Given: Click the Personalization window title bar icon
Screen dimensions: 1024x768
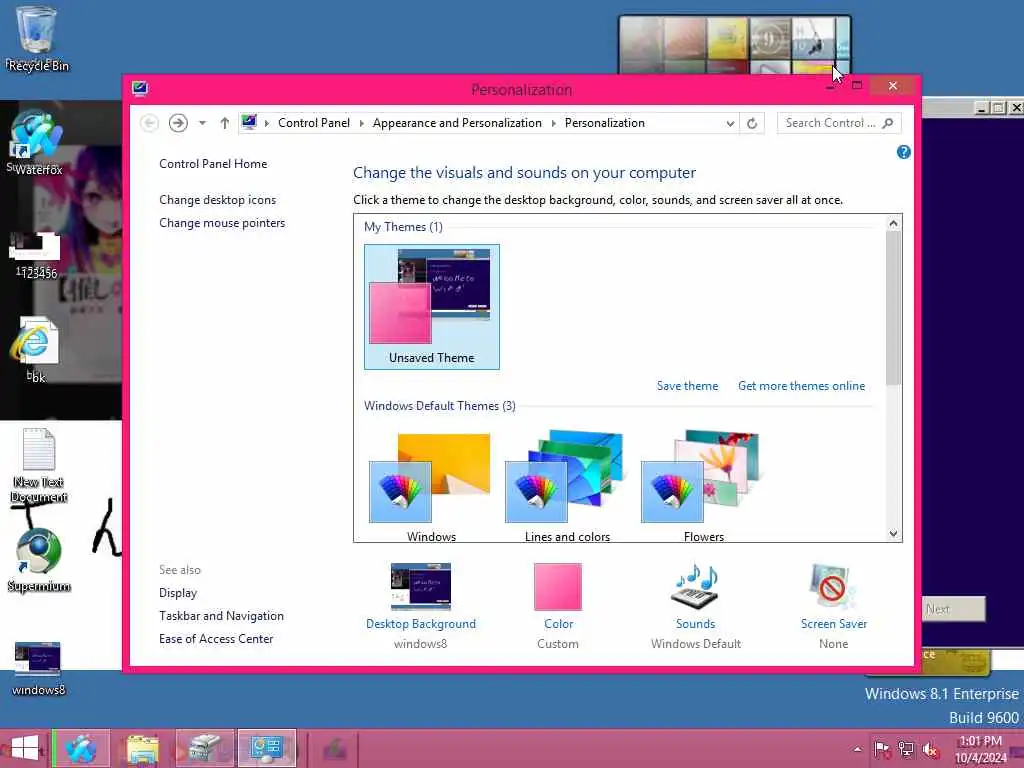Looking at the screenshot, I should 140,88.
